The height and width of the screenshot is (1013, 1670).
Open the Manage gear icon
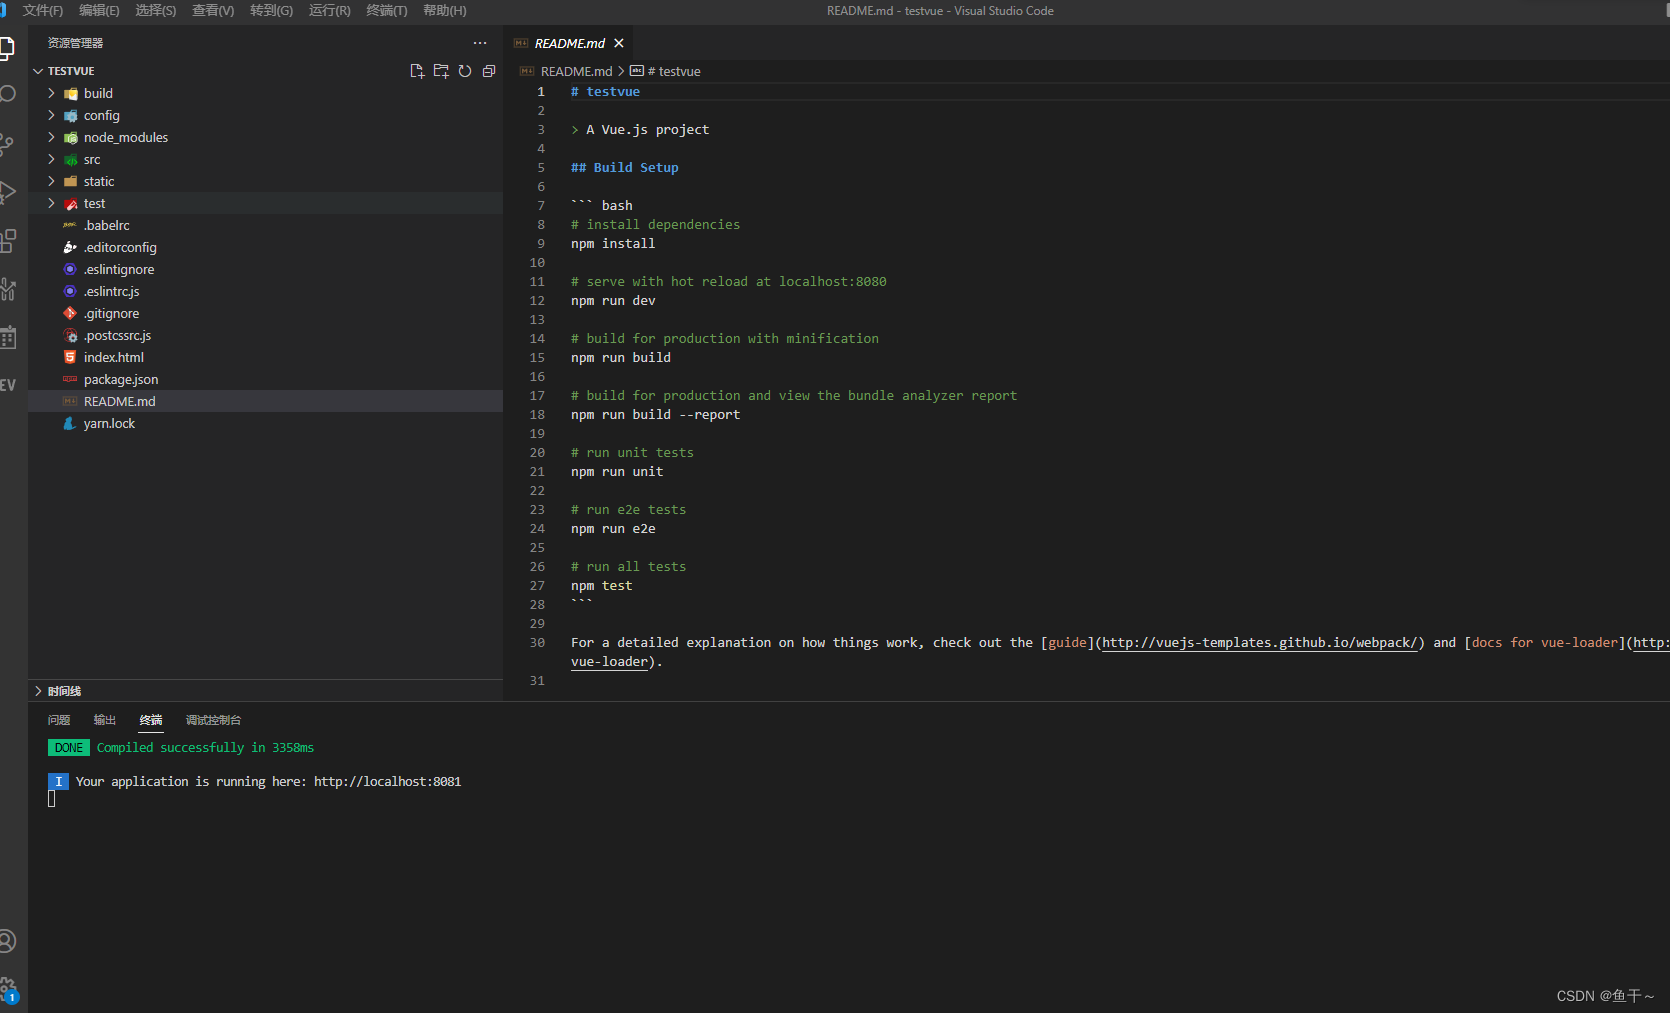point(8,989)
